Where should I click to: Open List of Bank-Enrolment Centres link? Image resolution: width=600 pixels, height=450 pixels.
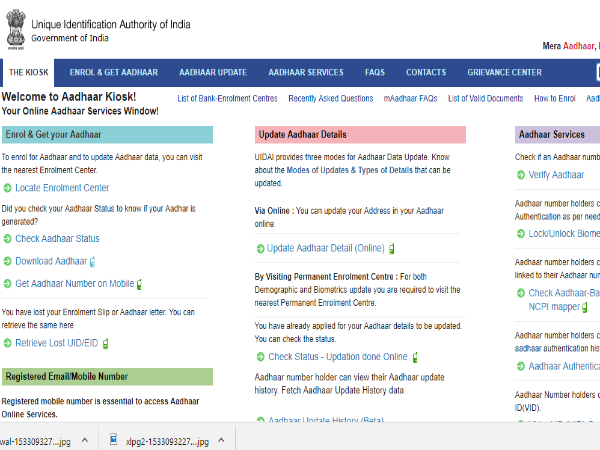tap(227, 99)
